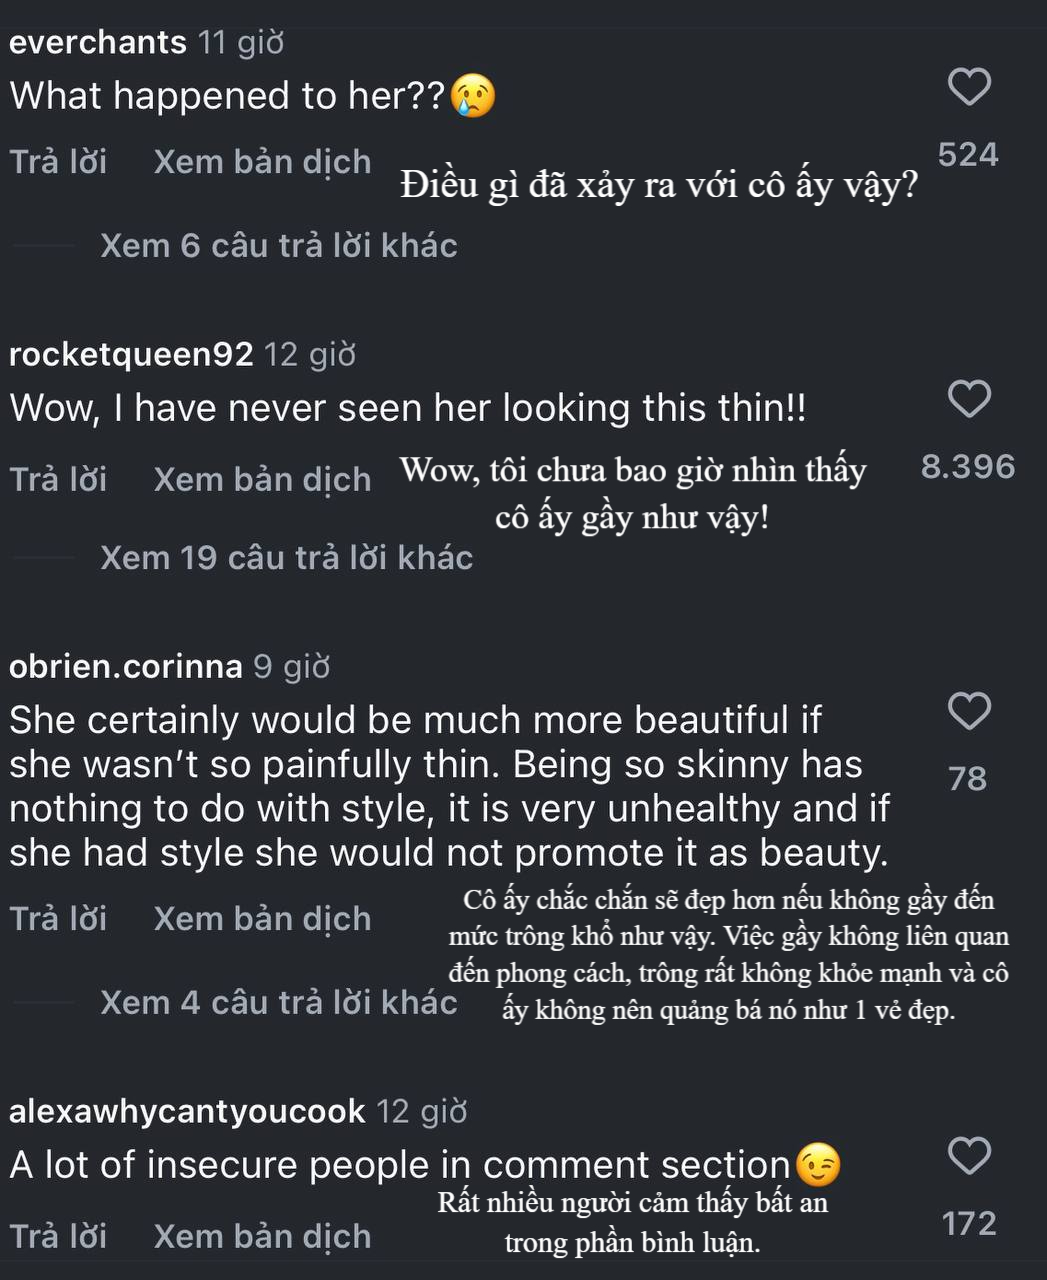Translate the "insecure people" comment
Screen dimensions: 1047x1280
click(x=262, y=1237)
